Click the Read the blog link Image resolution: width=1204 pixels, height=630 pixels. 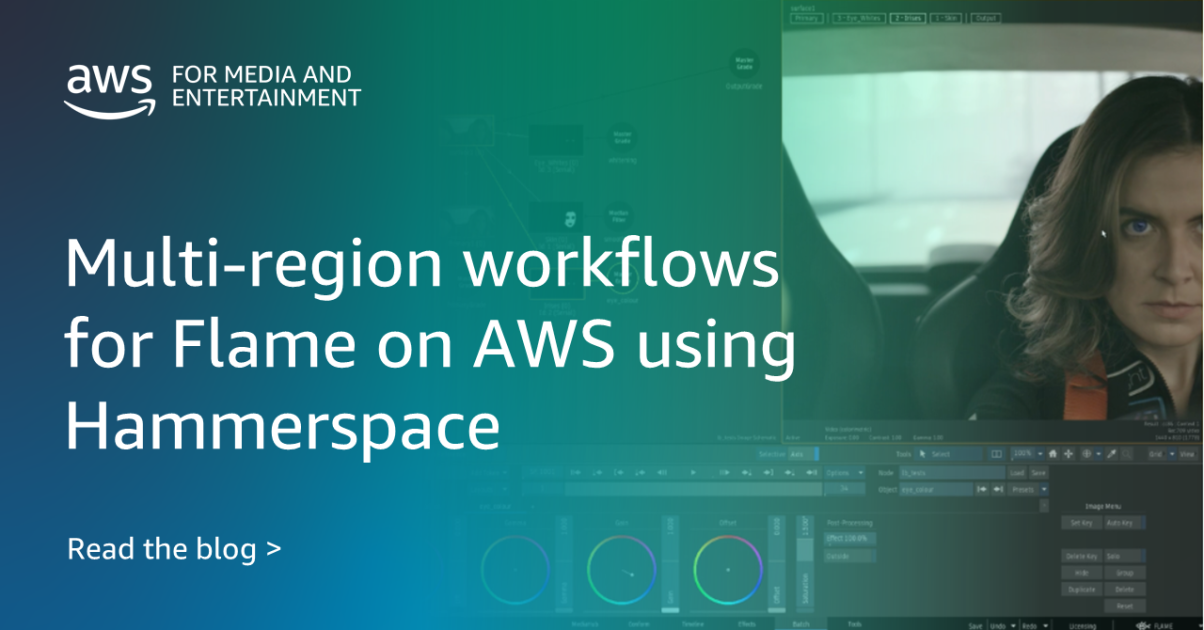coord(174,549)
